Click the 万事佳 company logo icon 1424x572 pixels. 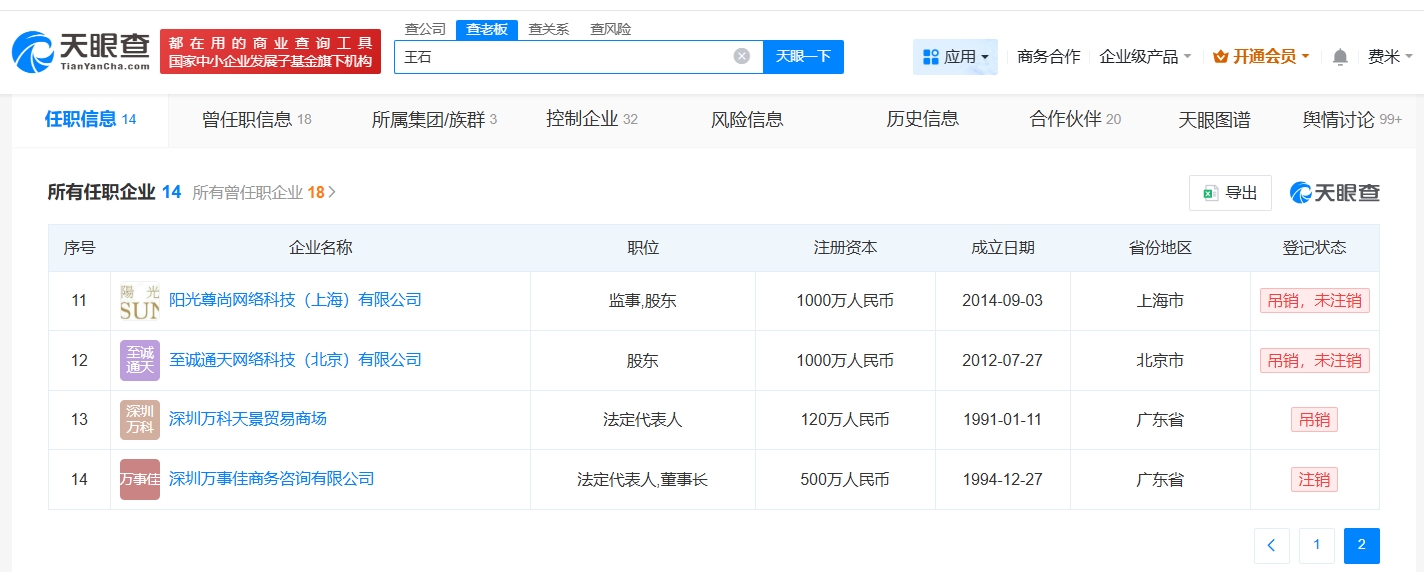(x=139, y=479)
